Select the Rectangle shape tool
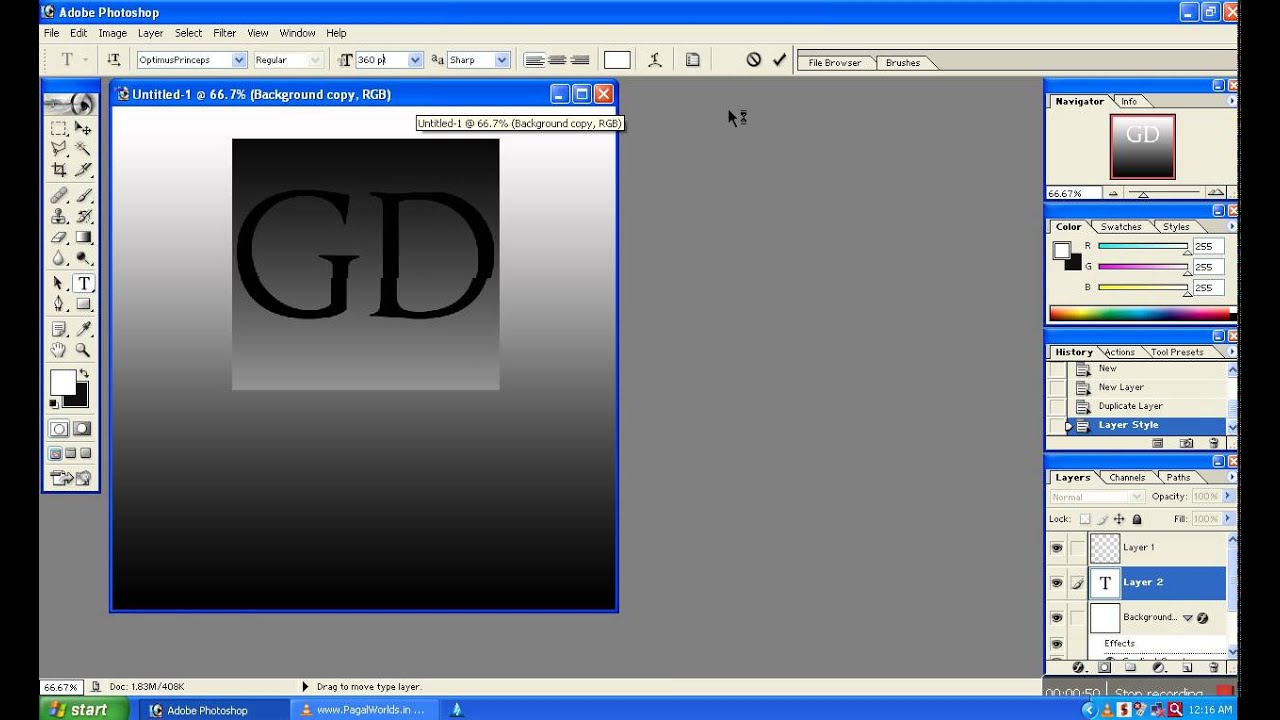This screenshot has width=1280, height=720. pyautogui.click(x=83, y=304)
